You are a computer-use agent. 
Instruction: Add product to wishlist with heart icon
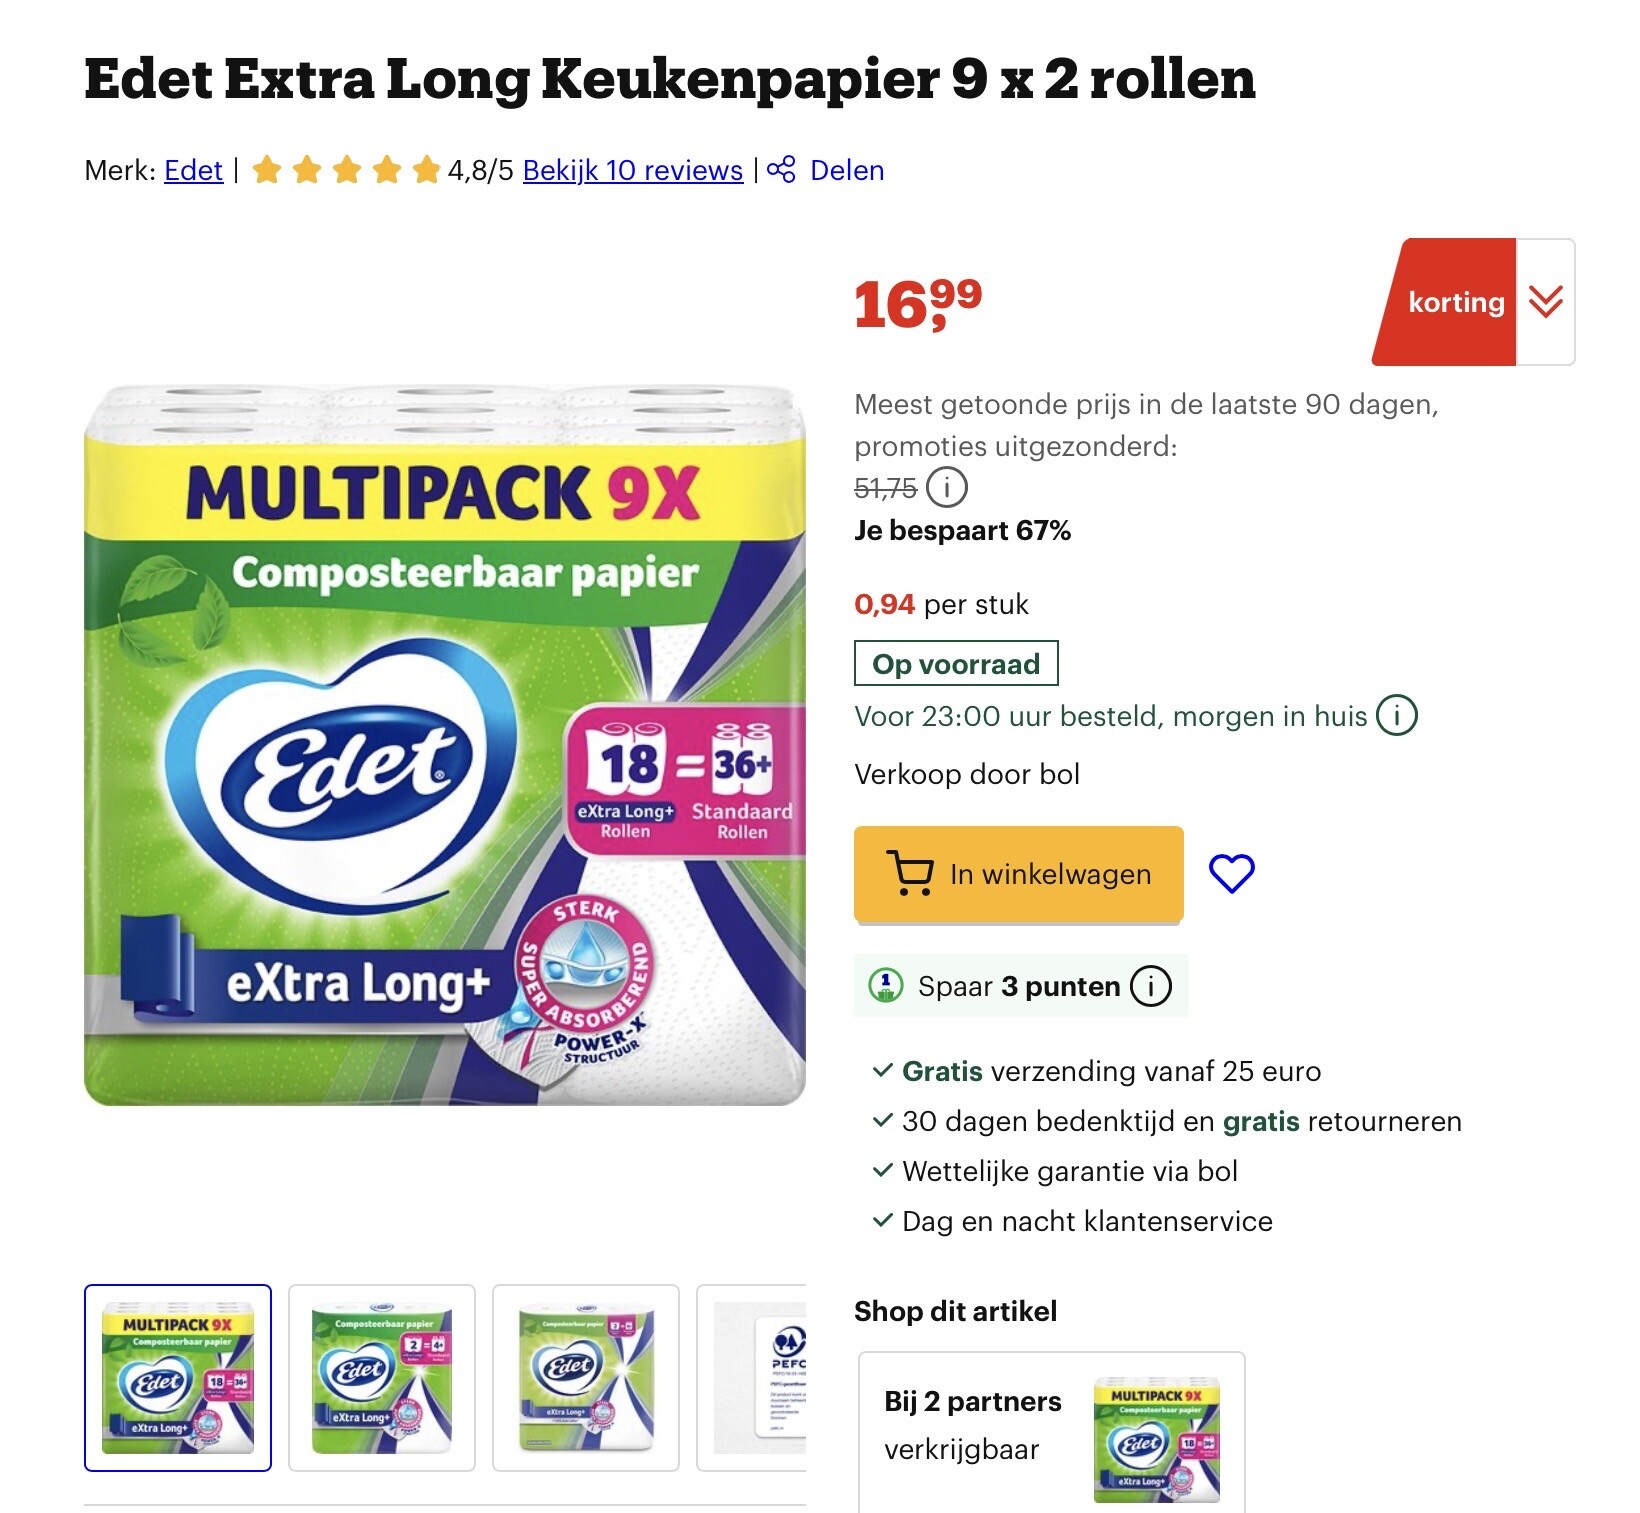(1231, 873)
